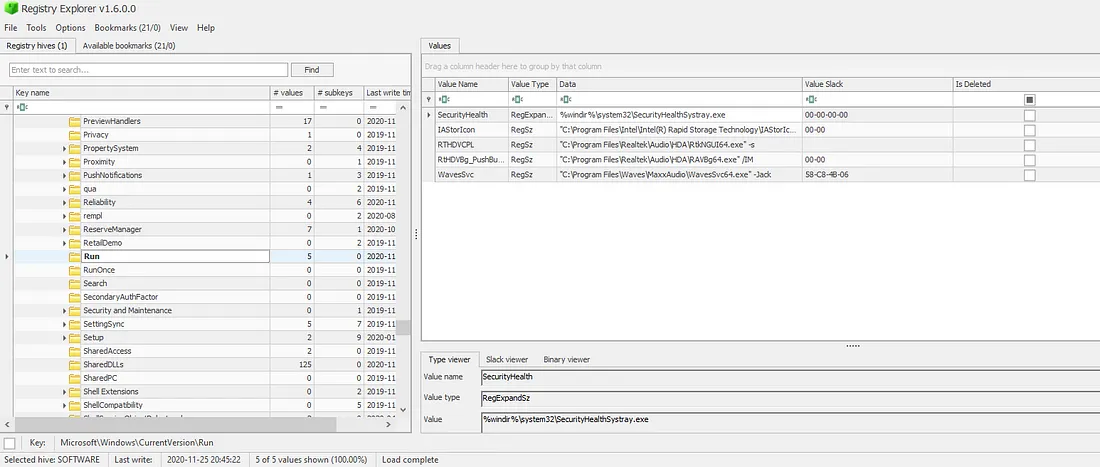This screenshot has height=467, width=1100.
Task: Select the RunOnce folder icon
Action: 75,270
